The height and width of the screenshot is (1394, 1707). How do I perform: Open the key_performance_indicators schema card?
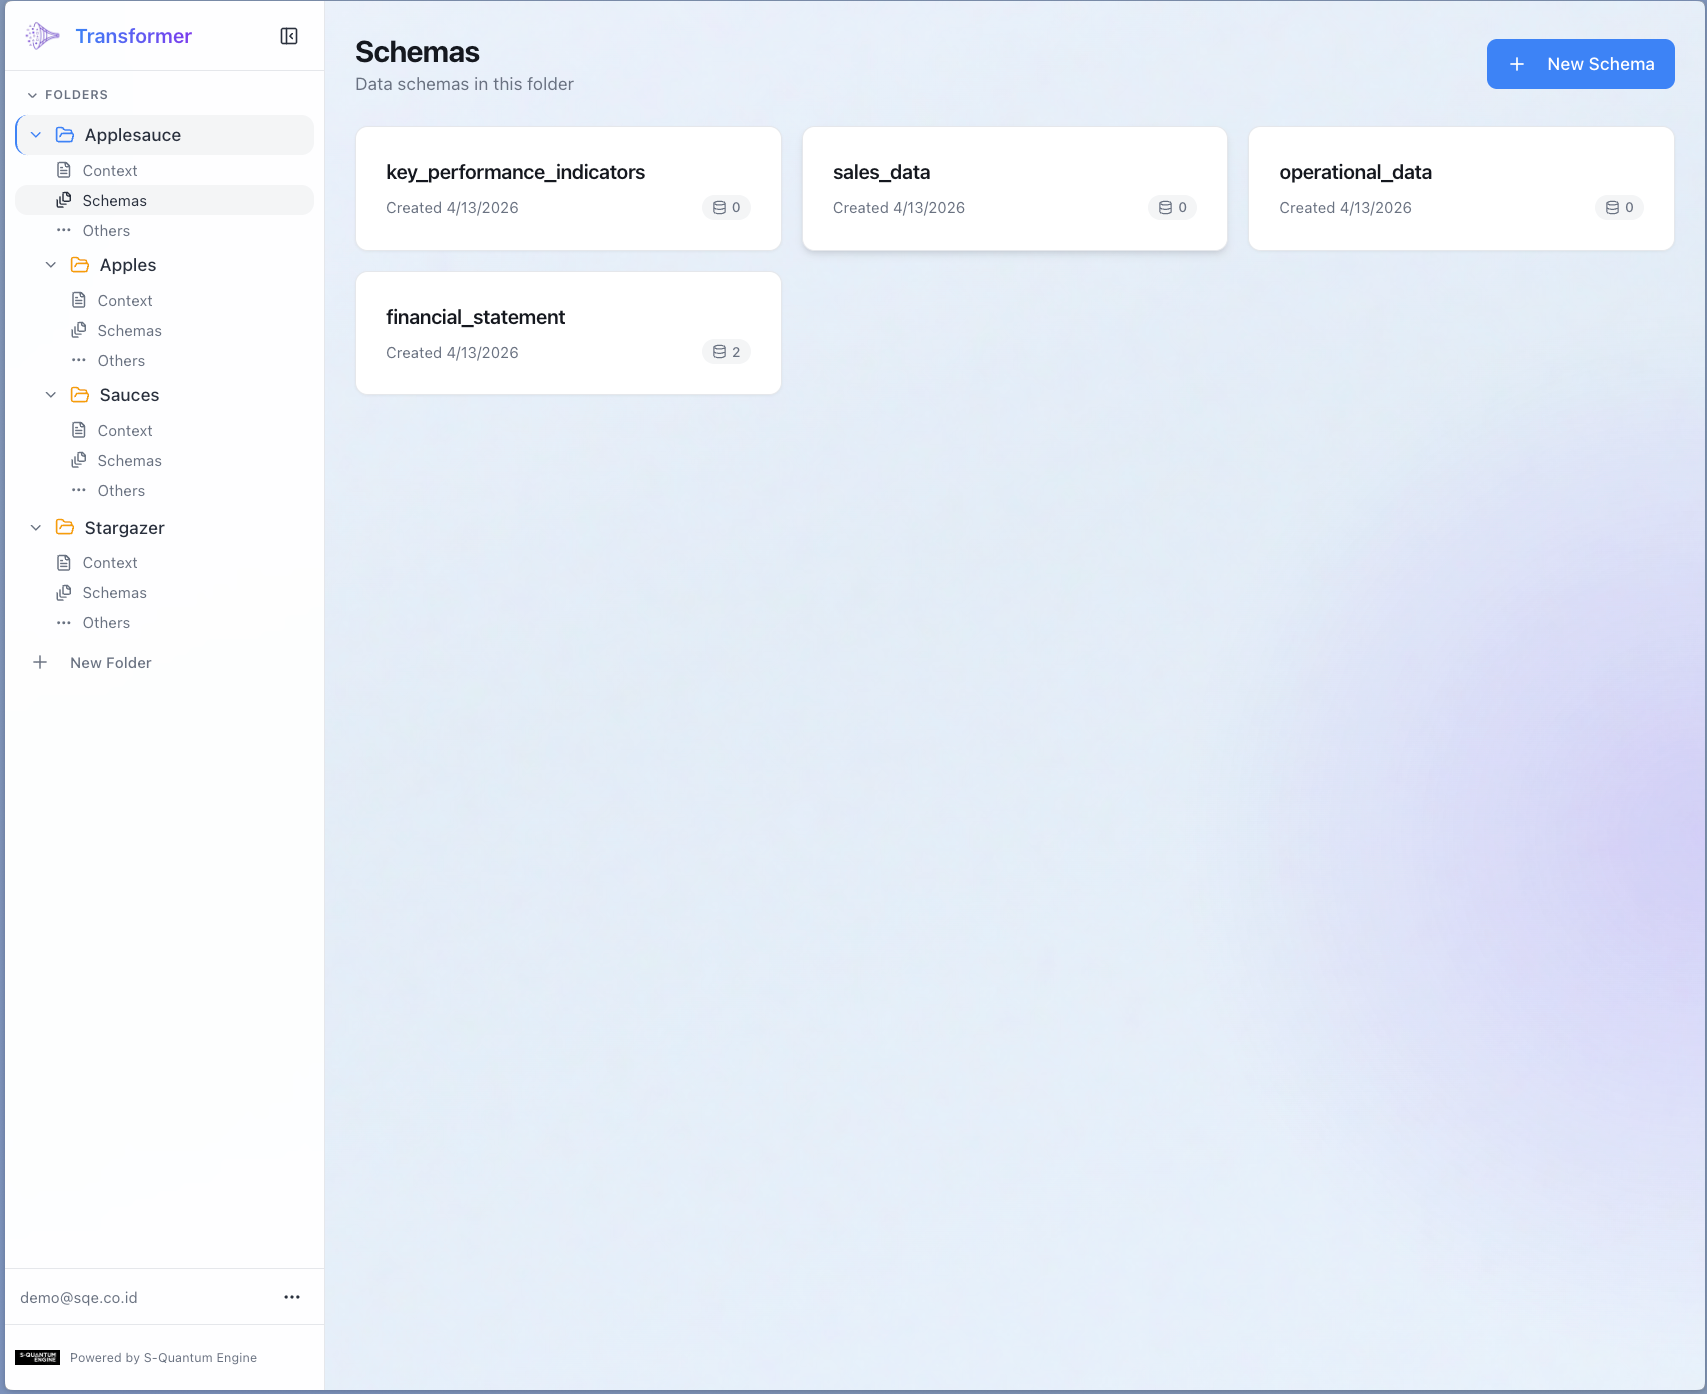(x=568, y=188)
